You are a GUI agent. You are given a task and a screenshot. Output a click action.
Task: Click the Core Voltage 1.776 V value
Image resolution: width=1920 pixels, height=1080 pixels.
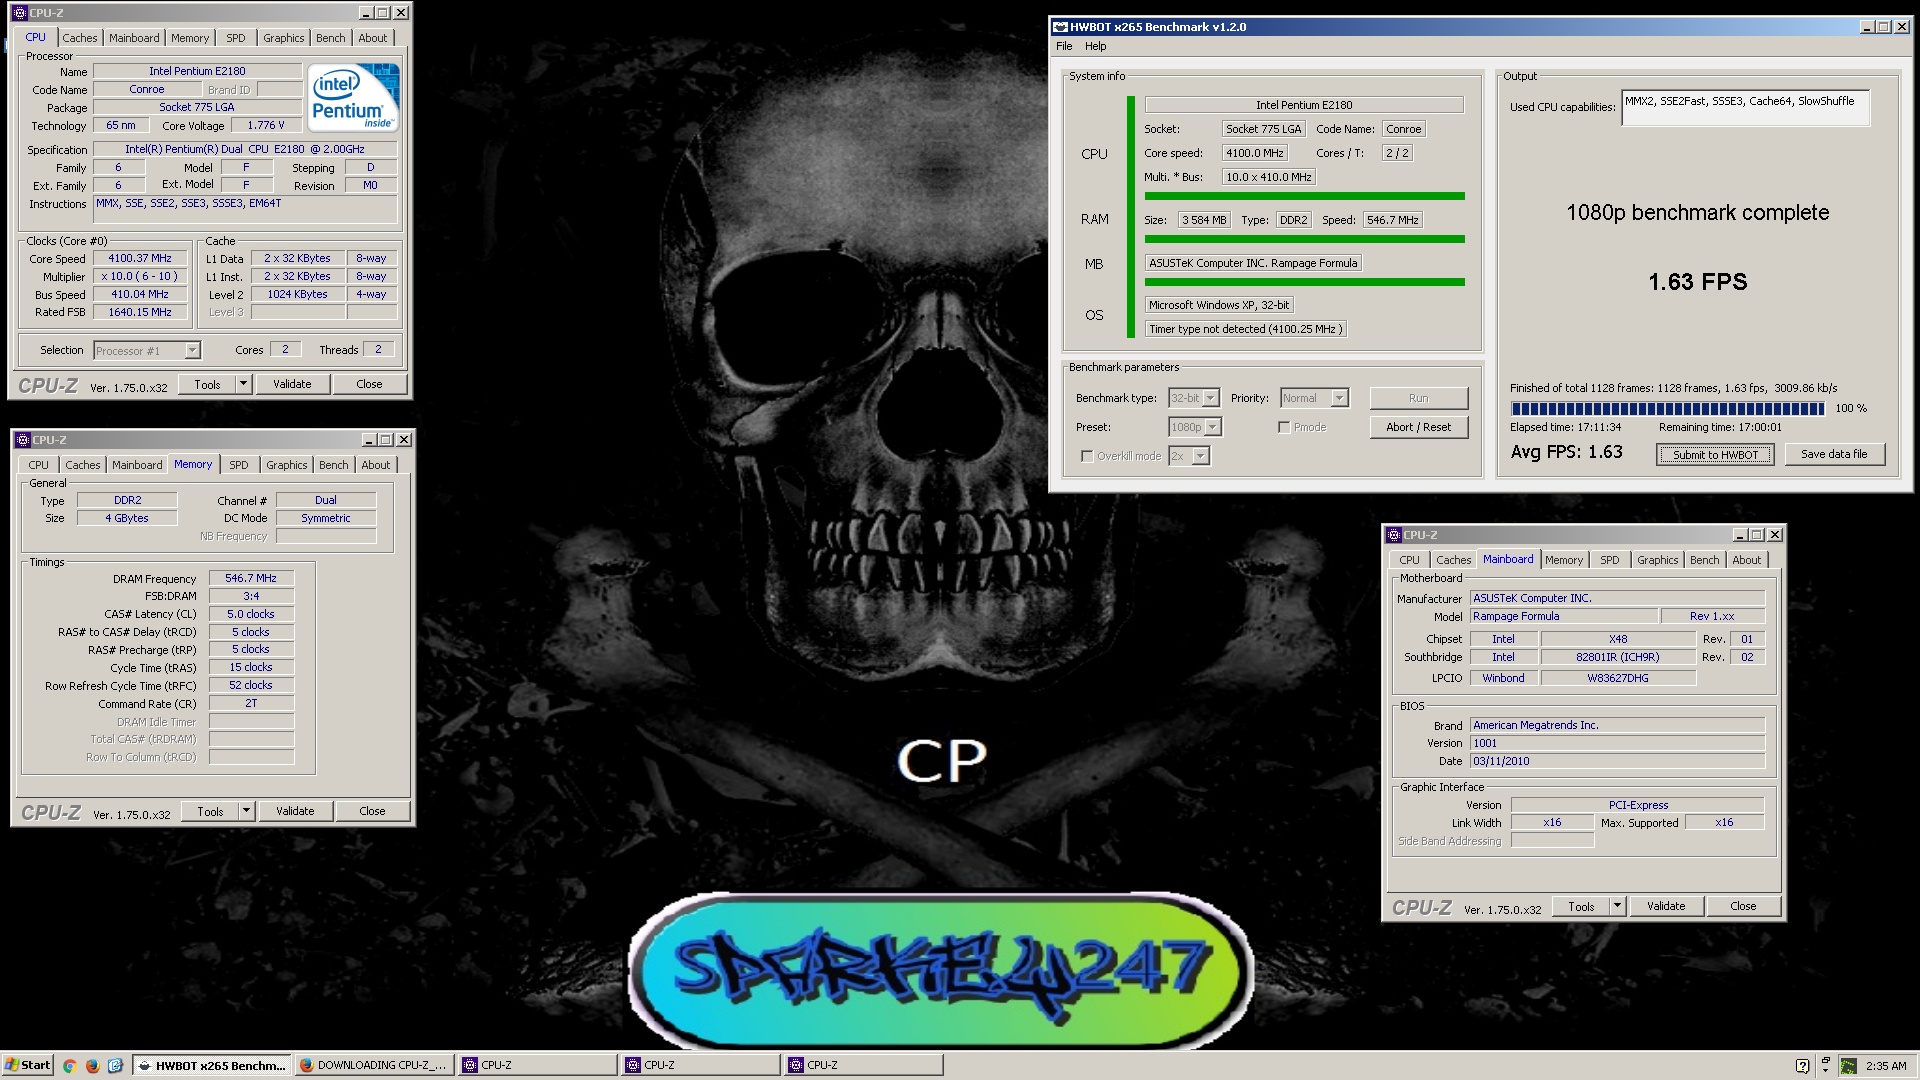coord(266,125)
